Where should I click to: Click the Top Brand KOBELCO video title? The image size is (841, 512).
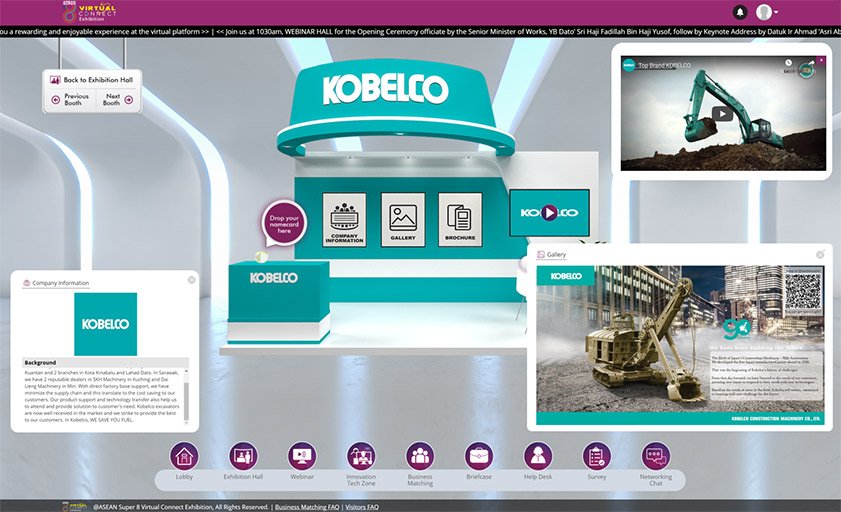(665, 65)
